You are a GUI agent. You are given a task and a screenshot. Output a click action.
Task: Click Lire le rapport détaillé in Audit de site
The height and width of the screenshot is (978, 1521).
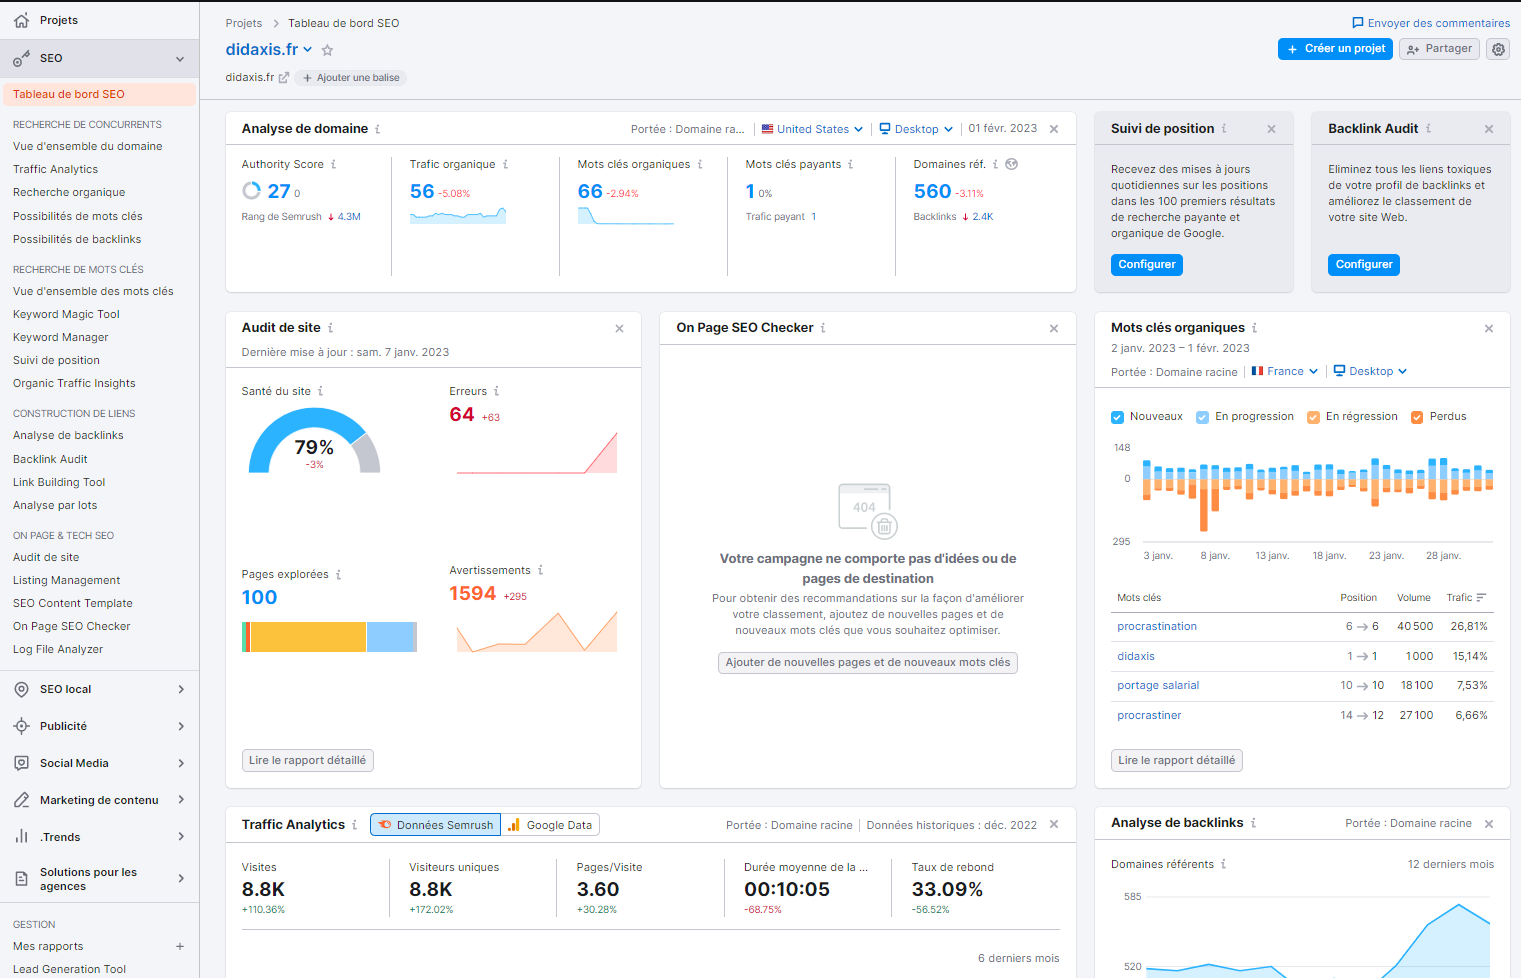coord(307,761)
